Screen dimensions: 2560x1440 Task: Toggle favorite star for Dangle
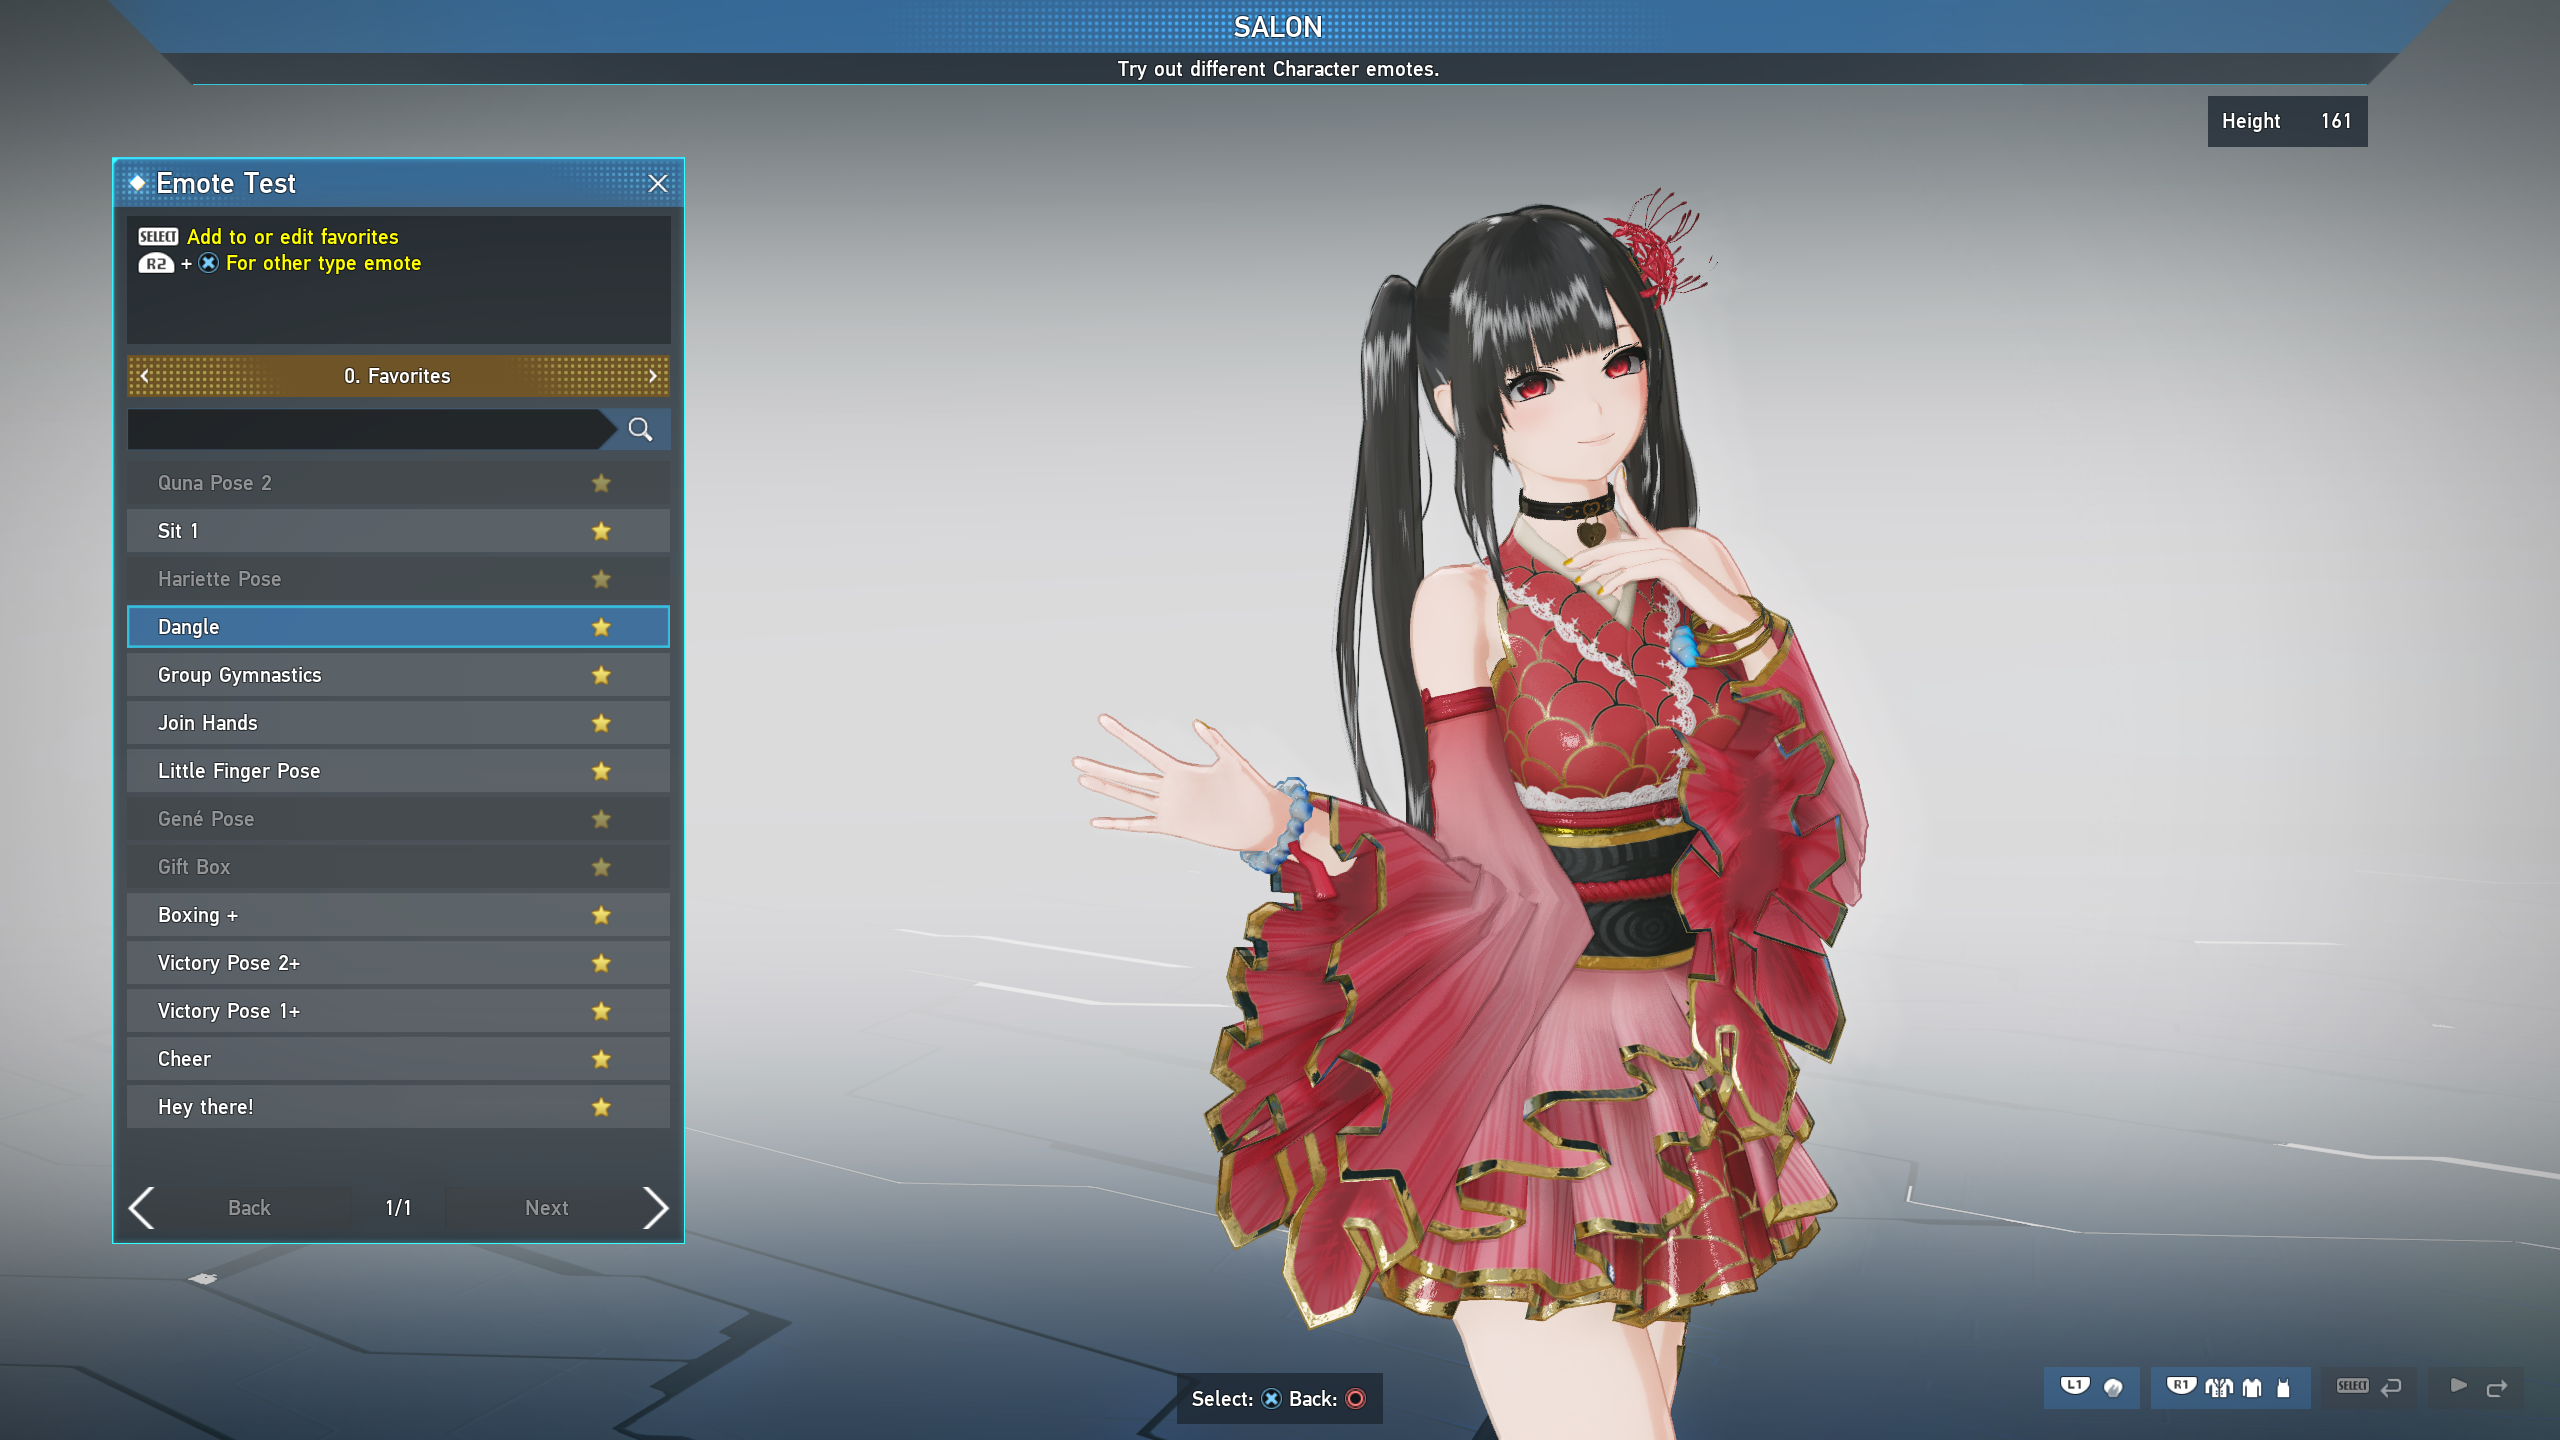tap(601, 627)
